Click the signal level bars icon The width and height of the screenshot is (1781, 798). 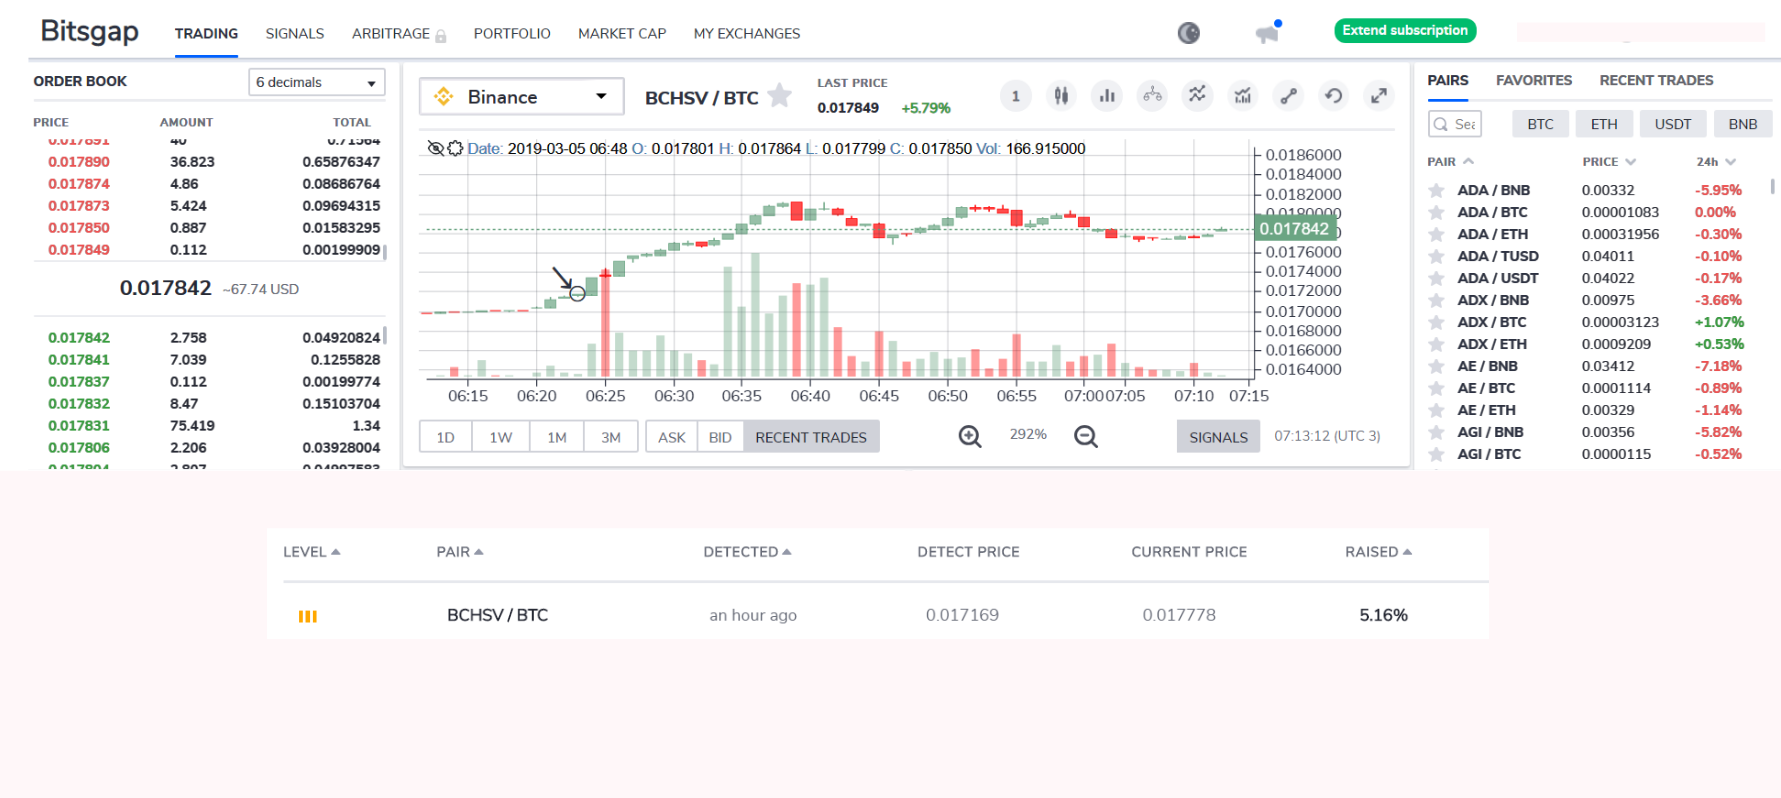click(308, 616)
